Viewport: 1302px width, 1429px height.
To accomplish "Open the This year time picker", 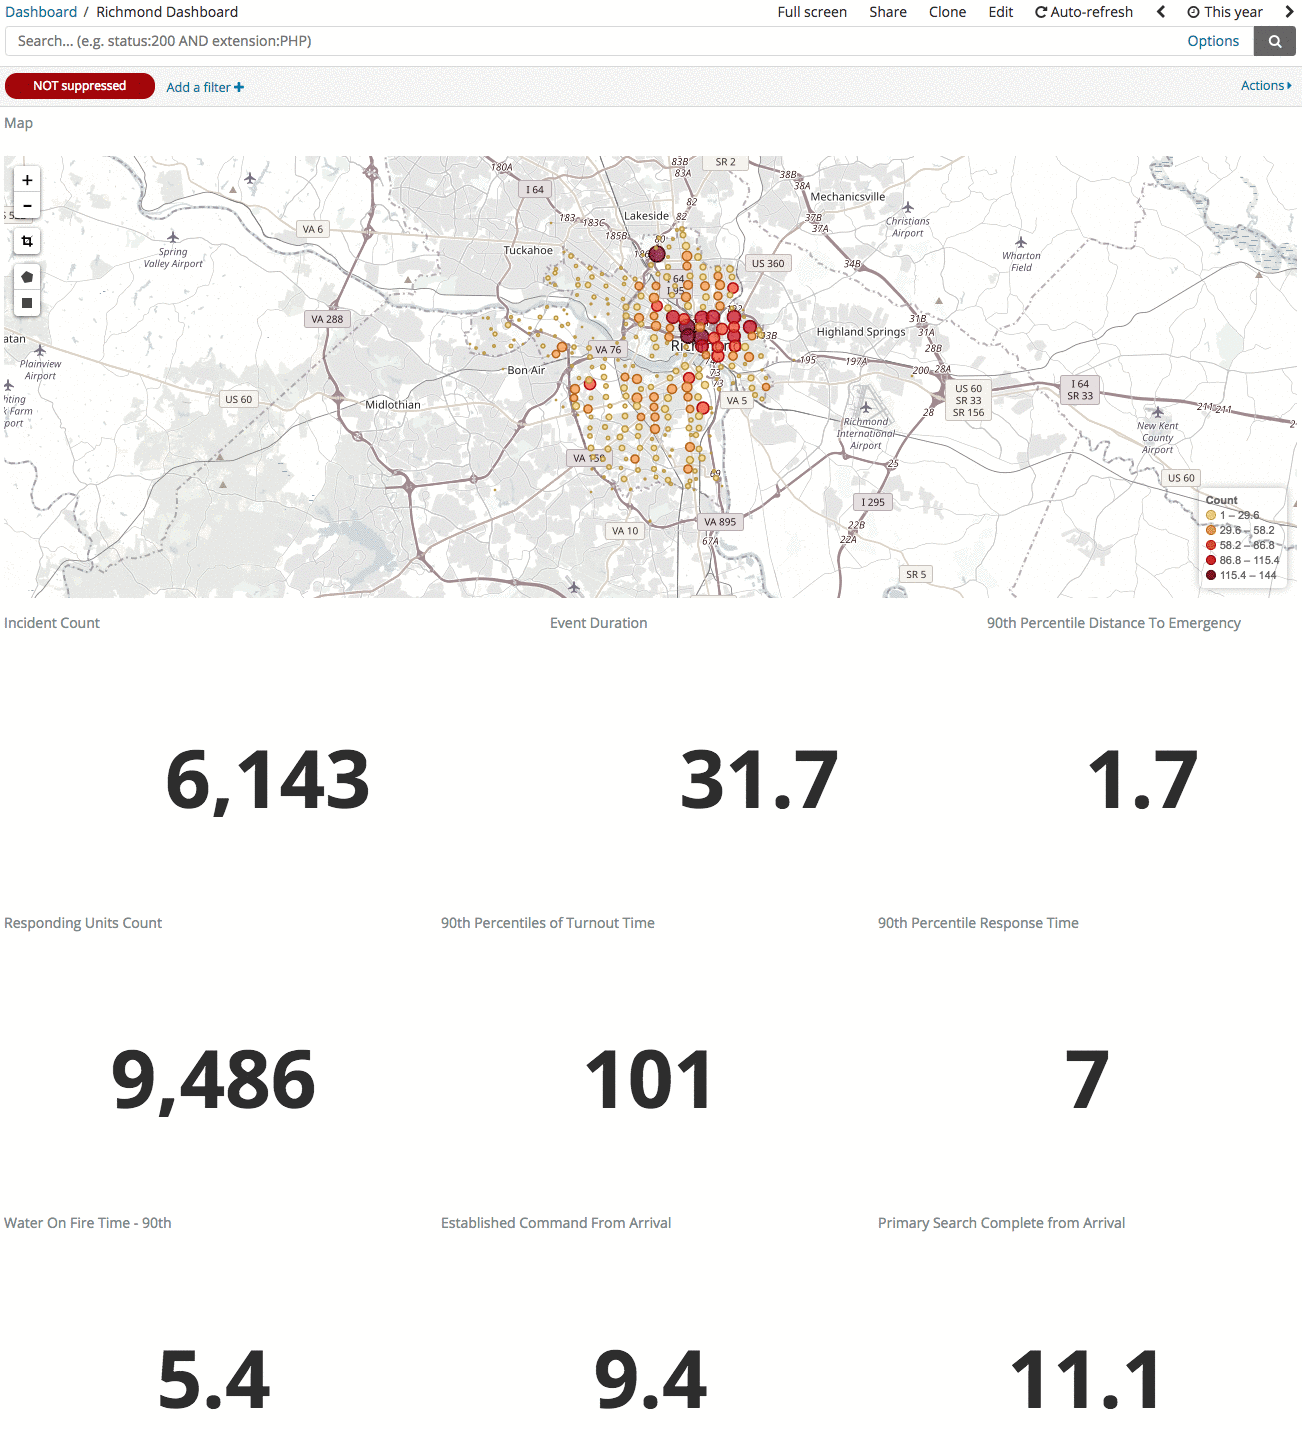I will click(1225, 12).
